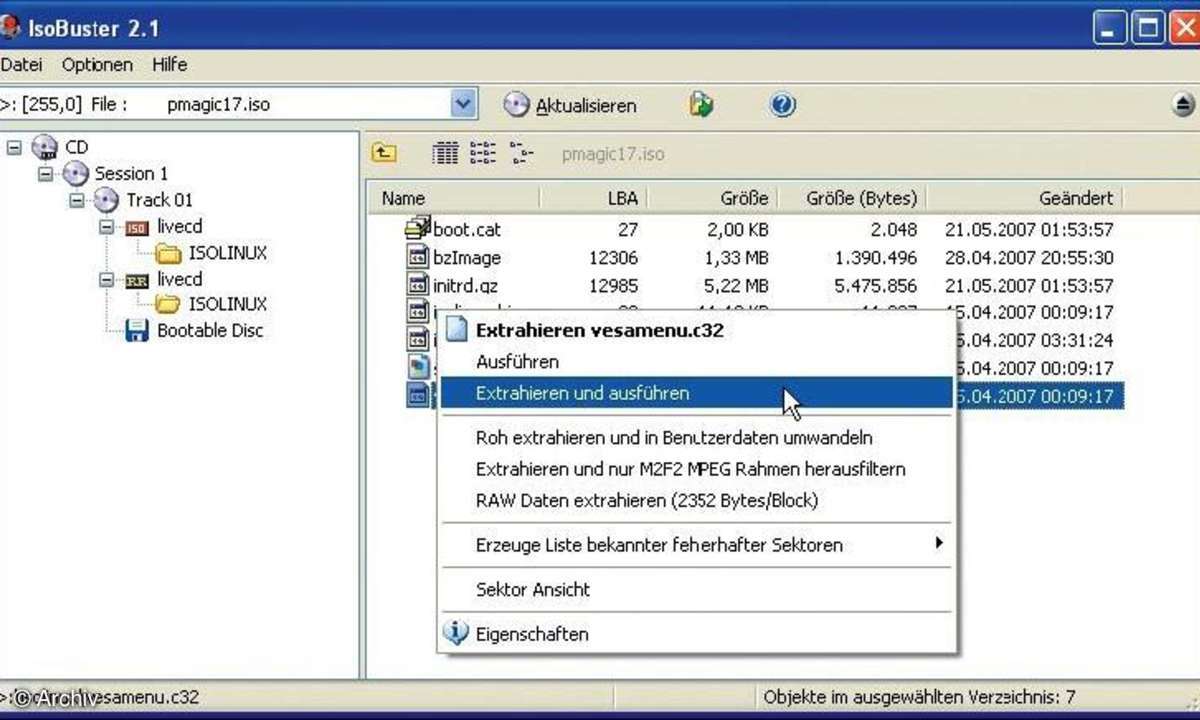
Task: Click date 21.05.2007 01:53:57 of boot.cat
Action: pos(1029,230)
